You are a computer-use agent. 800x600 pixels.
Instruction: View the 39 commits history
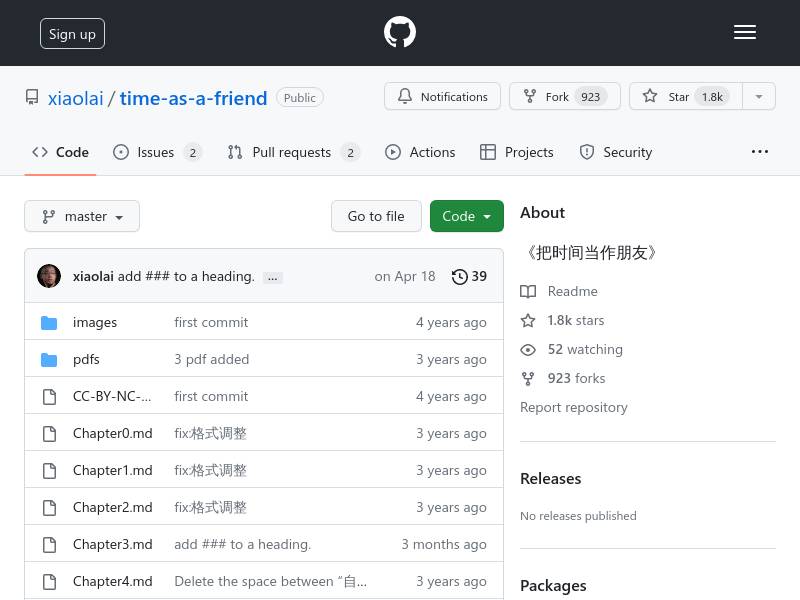[469, 276]
